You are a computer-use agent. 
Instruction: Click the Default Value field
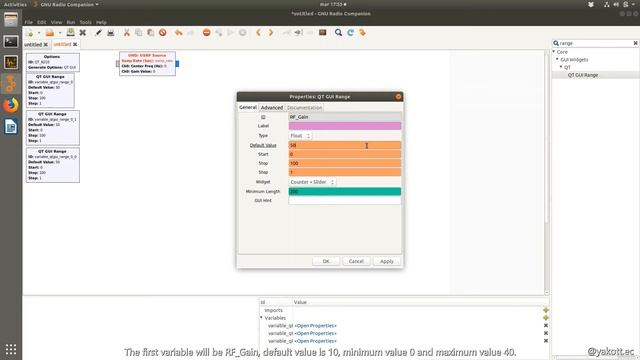click(345, 145)
